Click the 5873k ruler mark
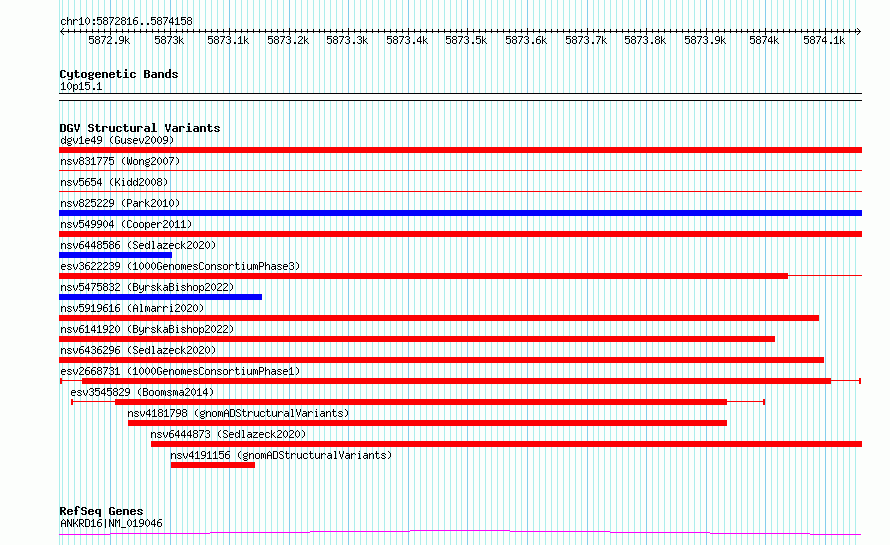890x545 pixels. tap(169, 40)
